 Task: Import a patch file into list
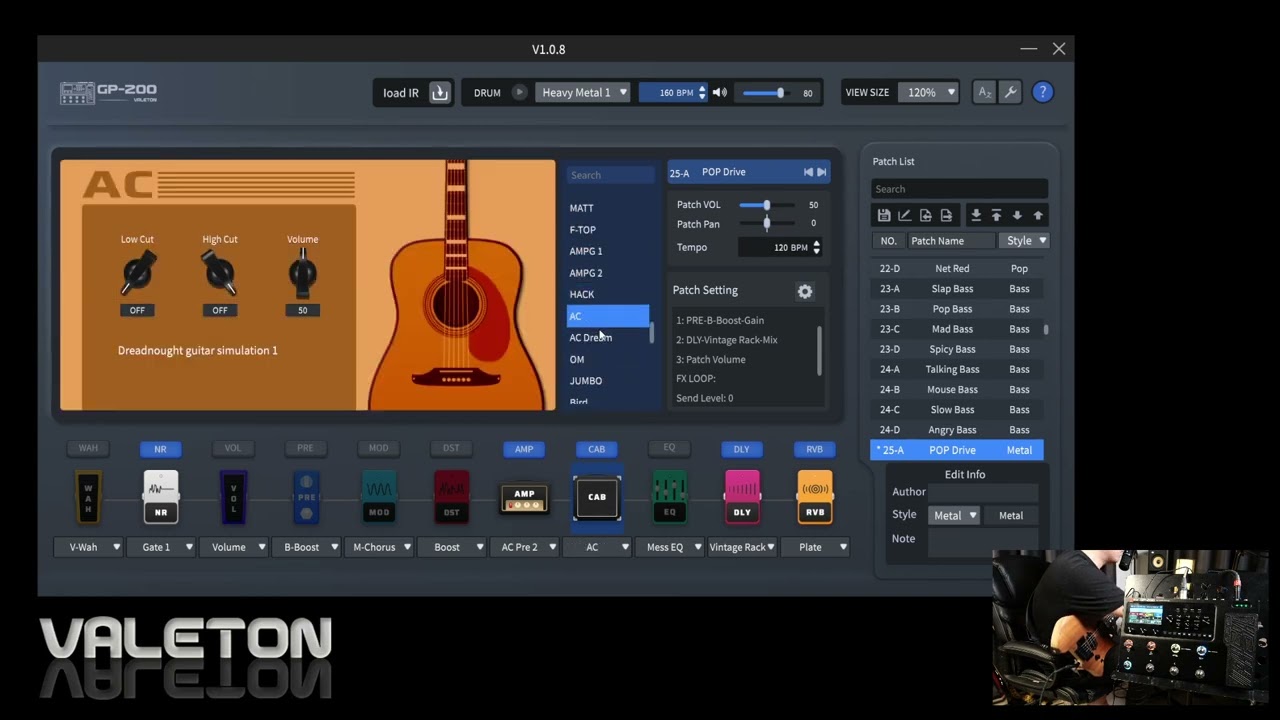click(926, 215)
